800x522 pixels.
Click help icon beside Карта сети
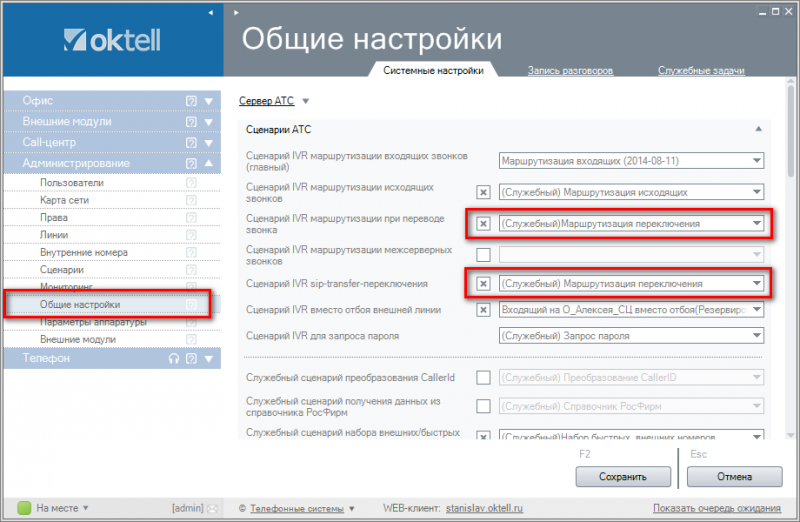coord(191,201)
